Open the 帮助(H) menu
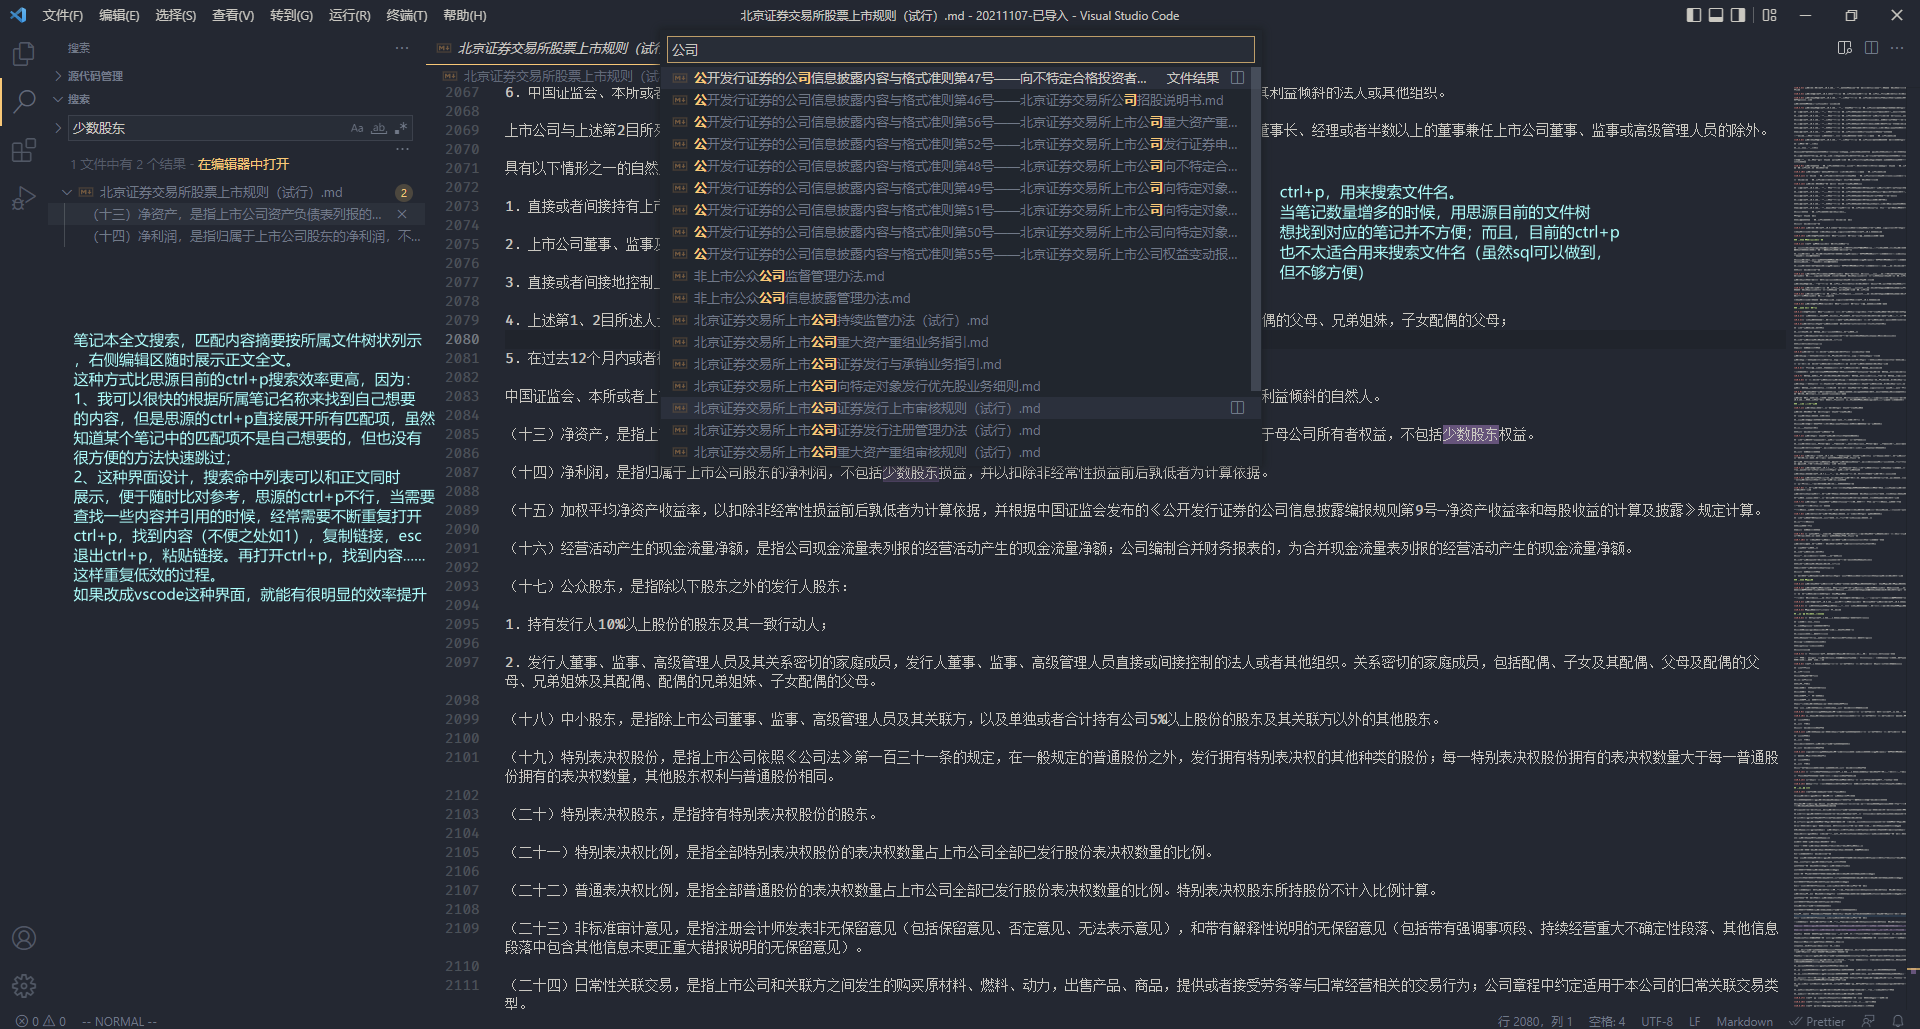 [x=465, y=15]
